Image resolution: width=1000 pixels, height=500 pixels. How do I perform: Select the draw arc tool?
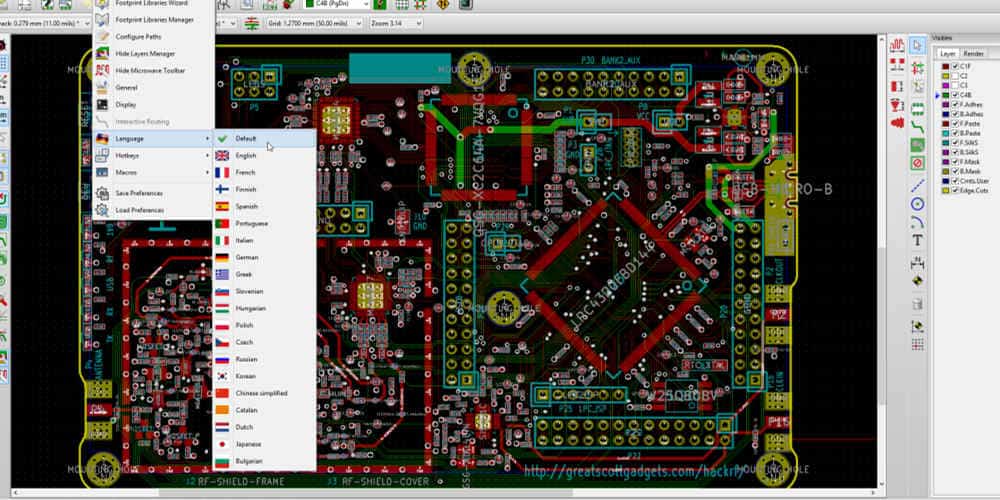917,222
